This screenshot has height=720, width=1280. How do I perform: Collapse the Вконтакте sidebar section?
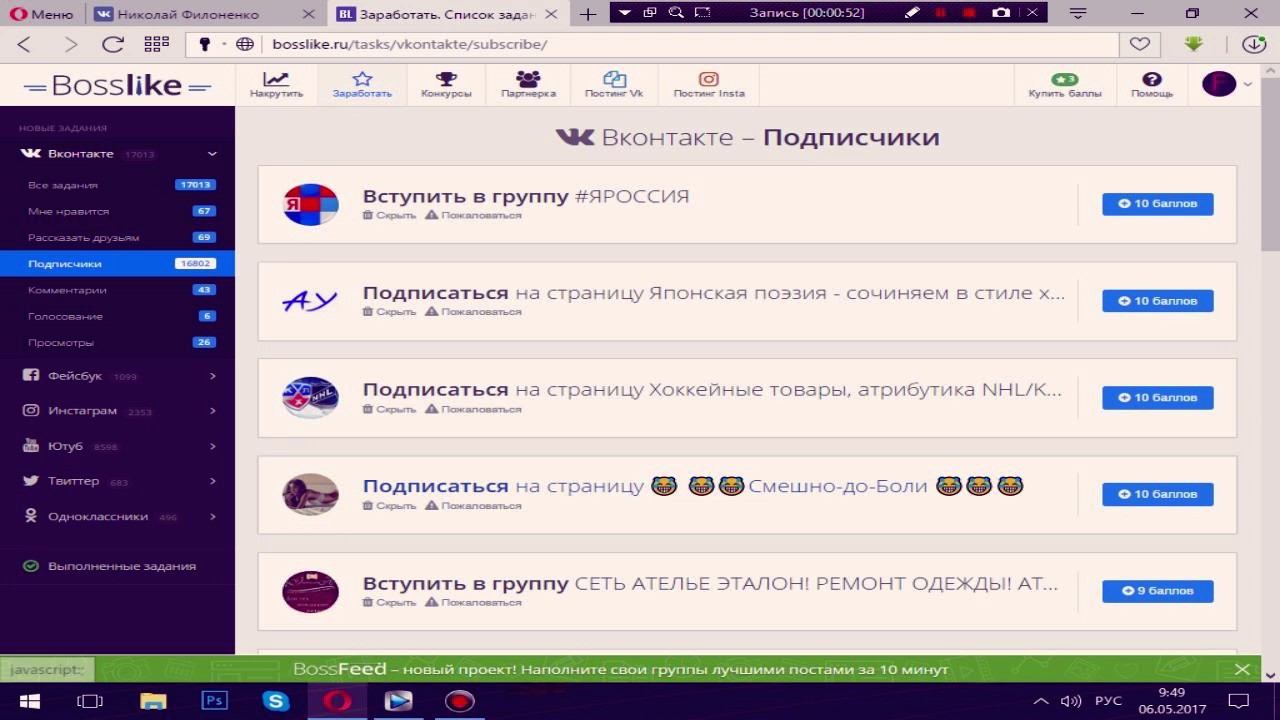(x=212, y=154)
